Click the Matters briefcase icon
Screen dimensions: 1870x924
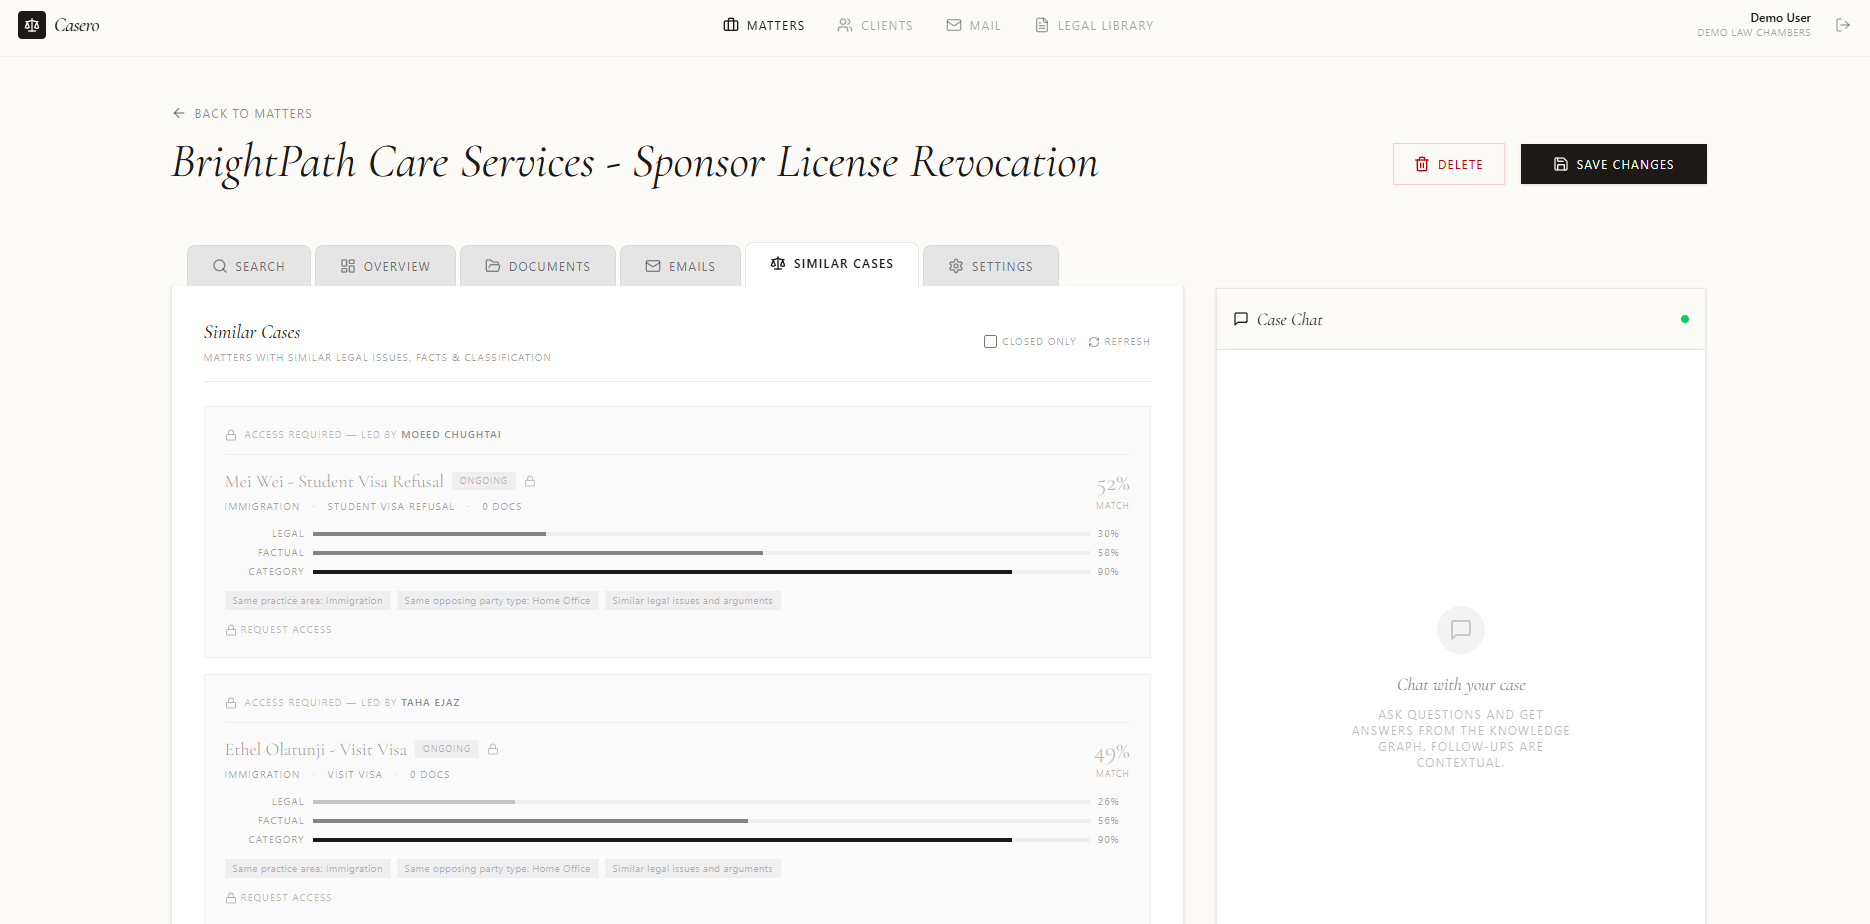pyautogui.click(x=731, y=25)
